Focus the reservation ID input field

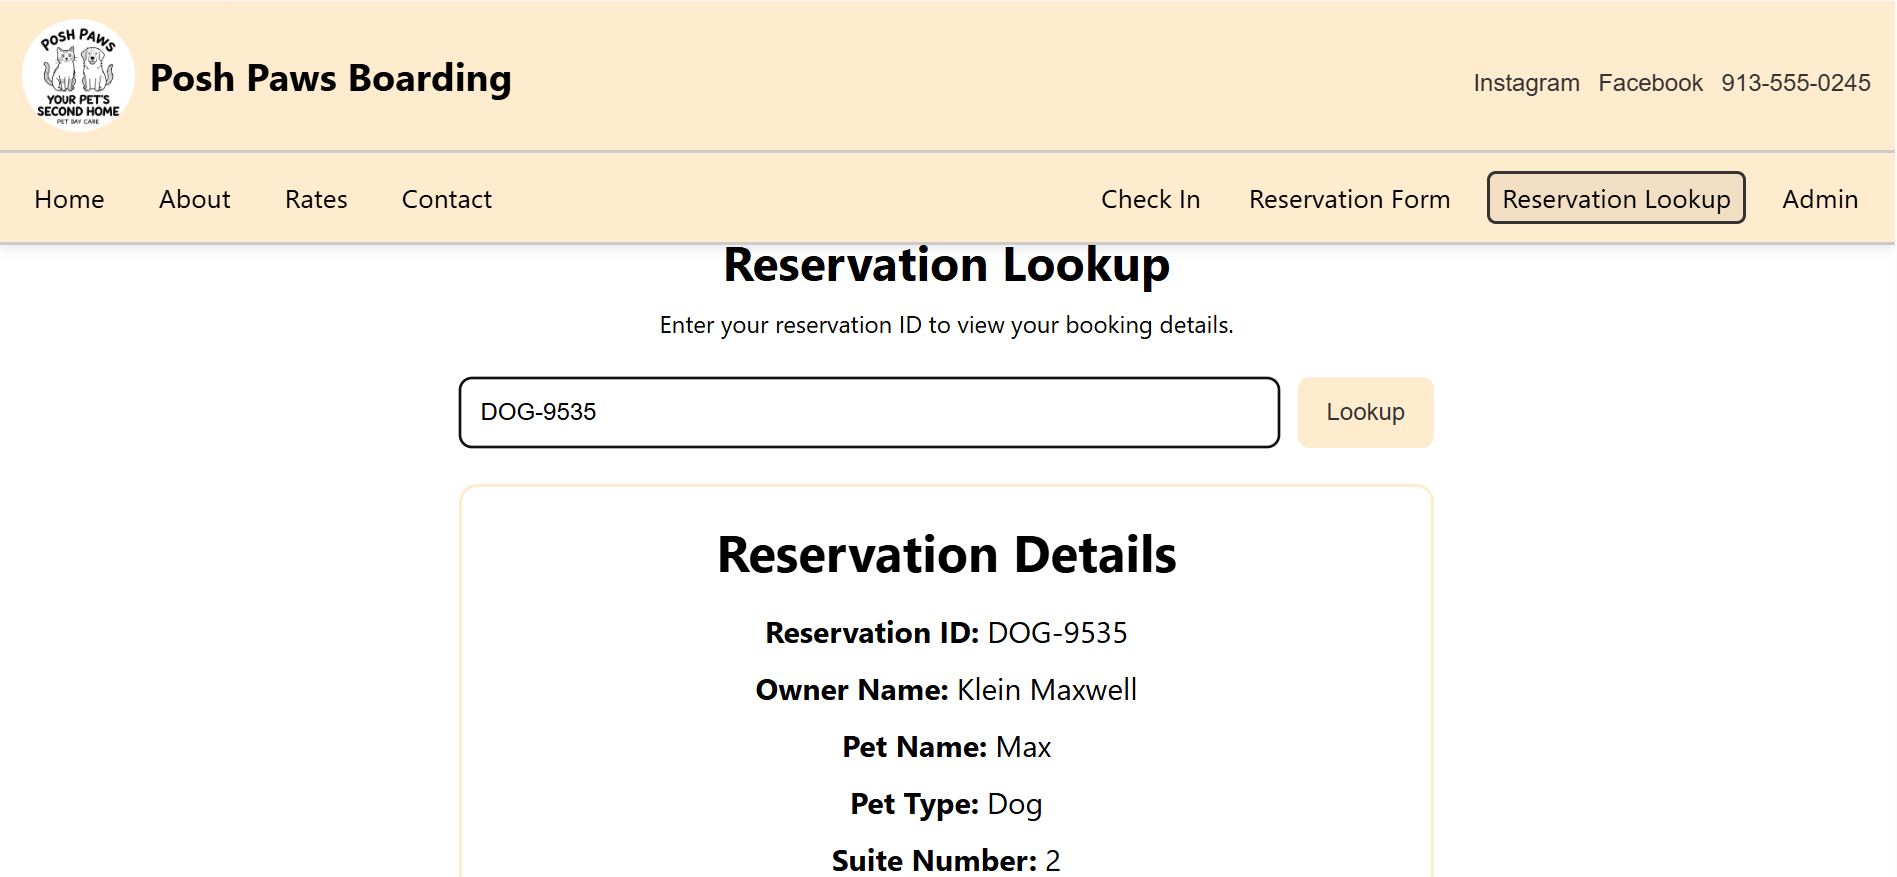coord(868,412)
